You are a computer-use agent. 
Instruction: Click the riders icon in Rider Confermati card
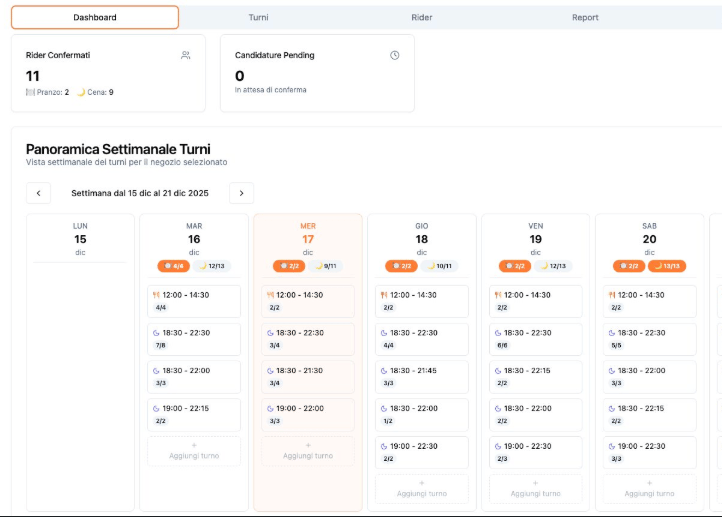(186, 56)
